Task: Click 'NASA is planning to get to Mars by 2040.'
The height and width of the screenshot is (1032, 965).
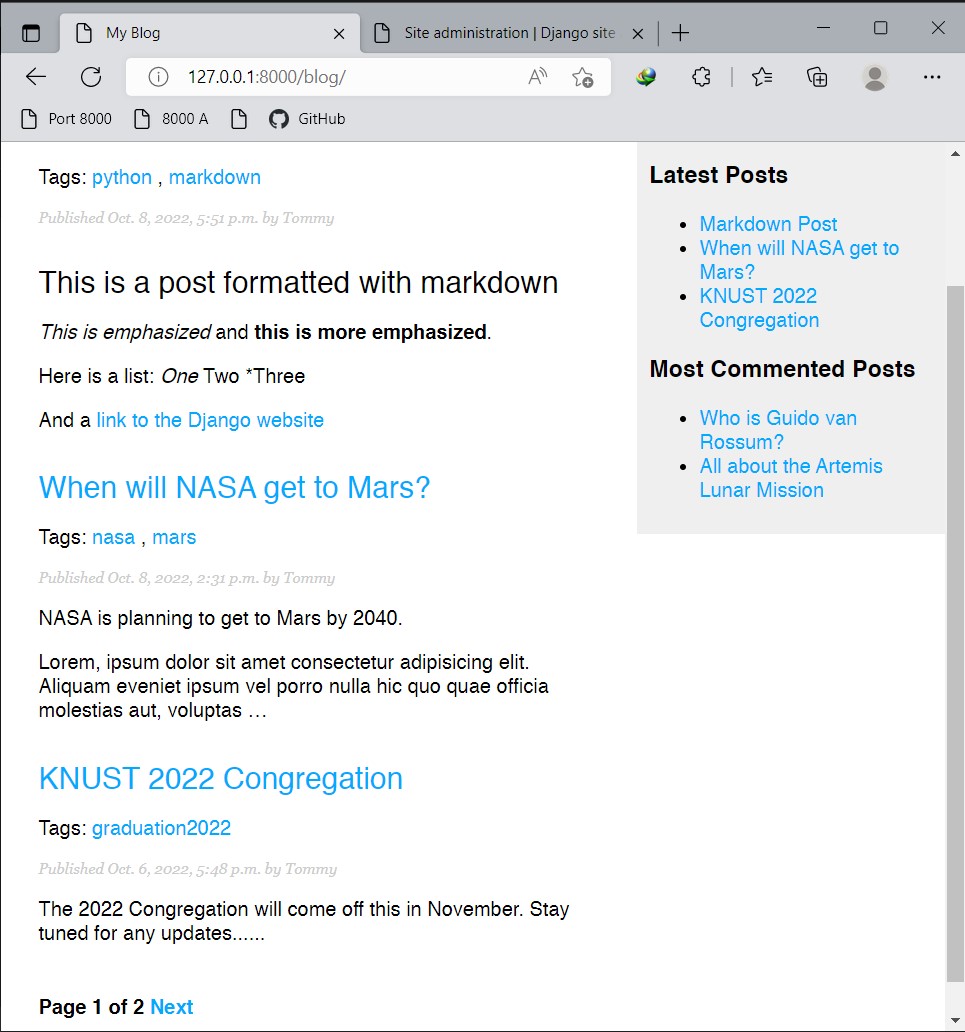Action: coord(221,618)
